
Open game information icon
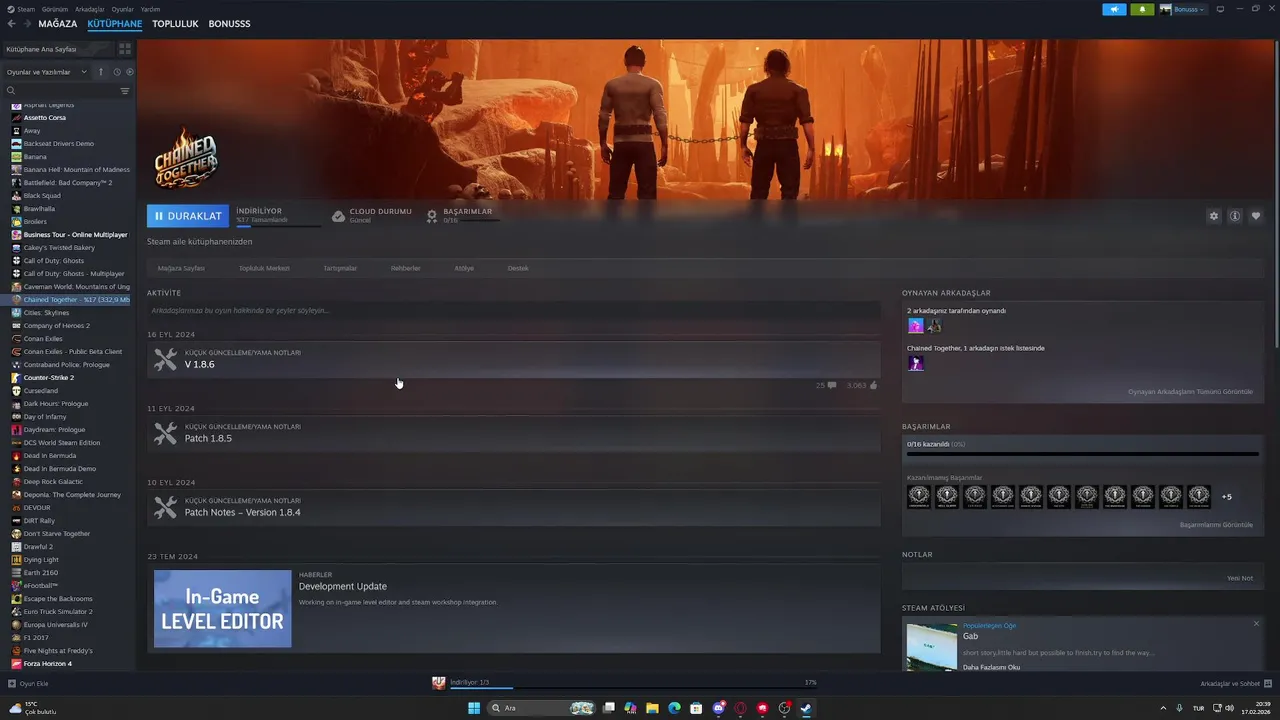tap(1235, 216)
